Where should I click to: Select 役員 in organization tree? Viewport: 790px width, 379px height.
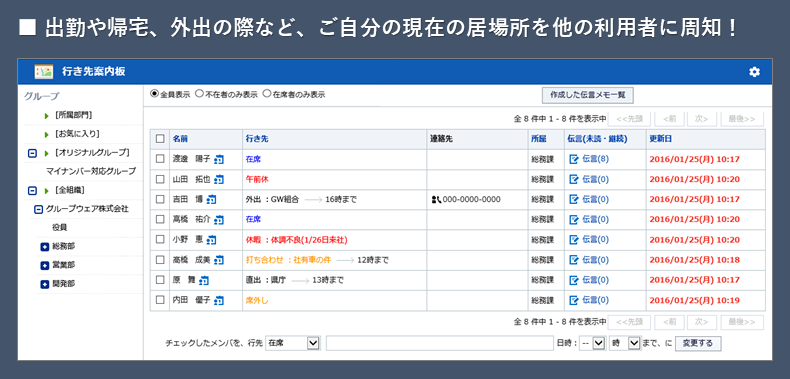pos(59,228)
